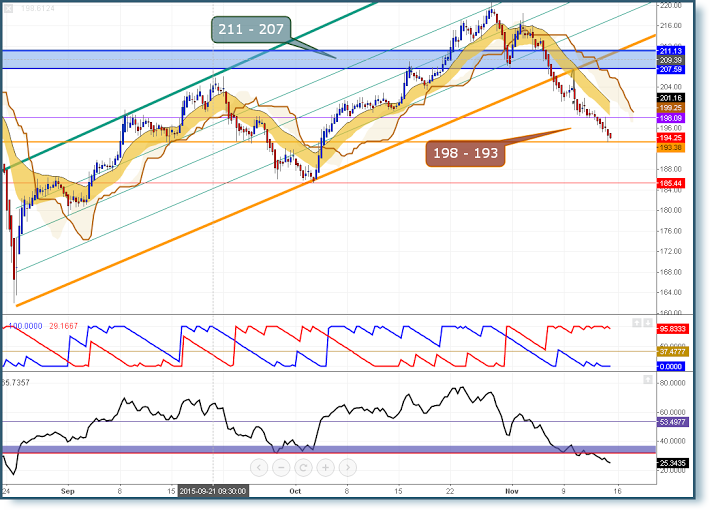
Task: Click the 194.25 red price label
Action: tap(671, 138)
